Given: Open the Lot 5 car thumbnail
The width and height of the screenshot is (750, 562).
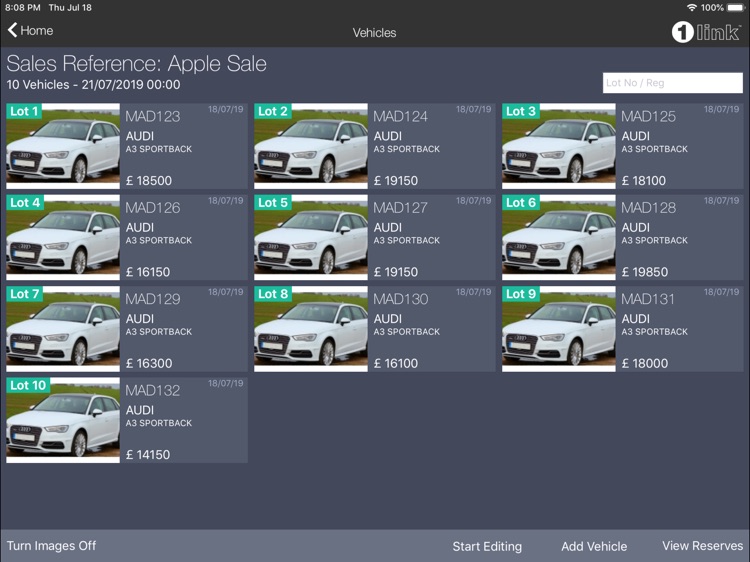Looking at the screenshot, I should click(311, 237).
